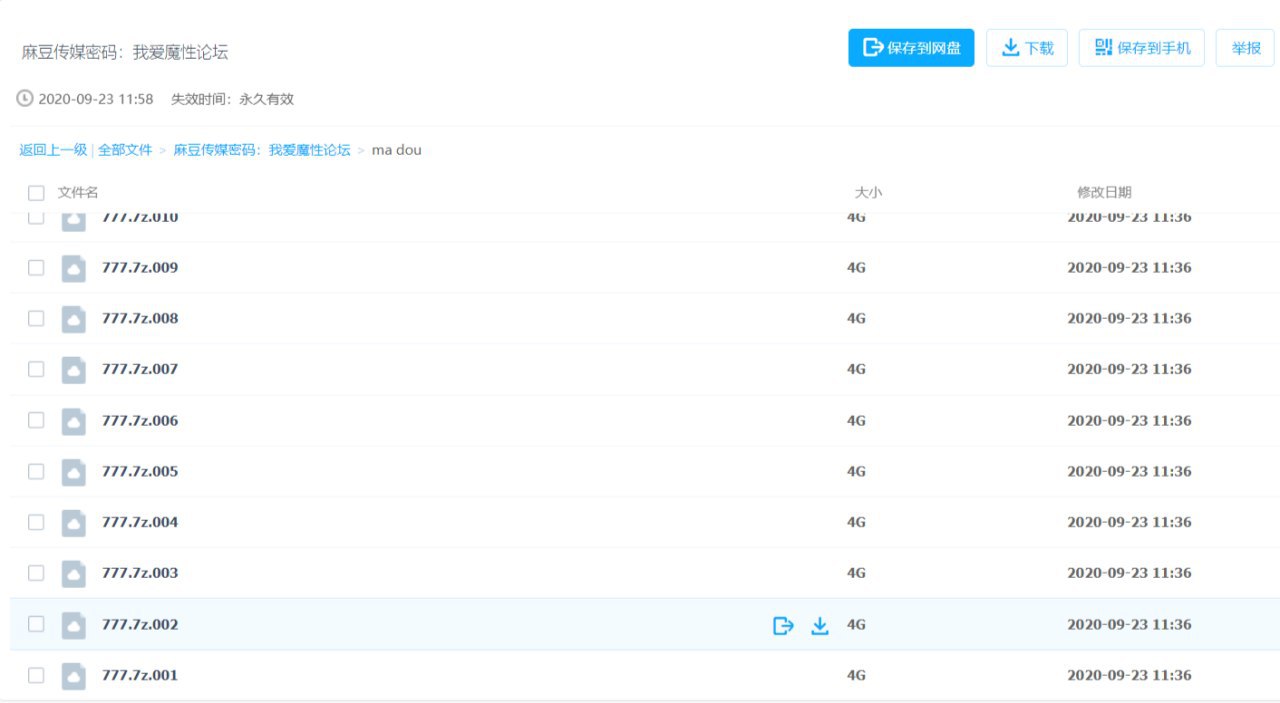Go back via 返回上一级 link
Image resolution: width=1280 pixels, height=703 pixels.
pyautogui.click(x=53, y=150)
